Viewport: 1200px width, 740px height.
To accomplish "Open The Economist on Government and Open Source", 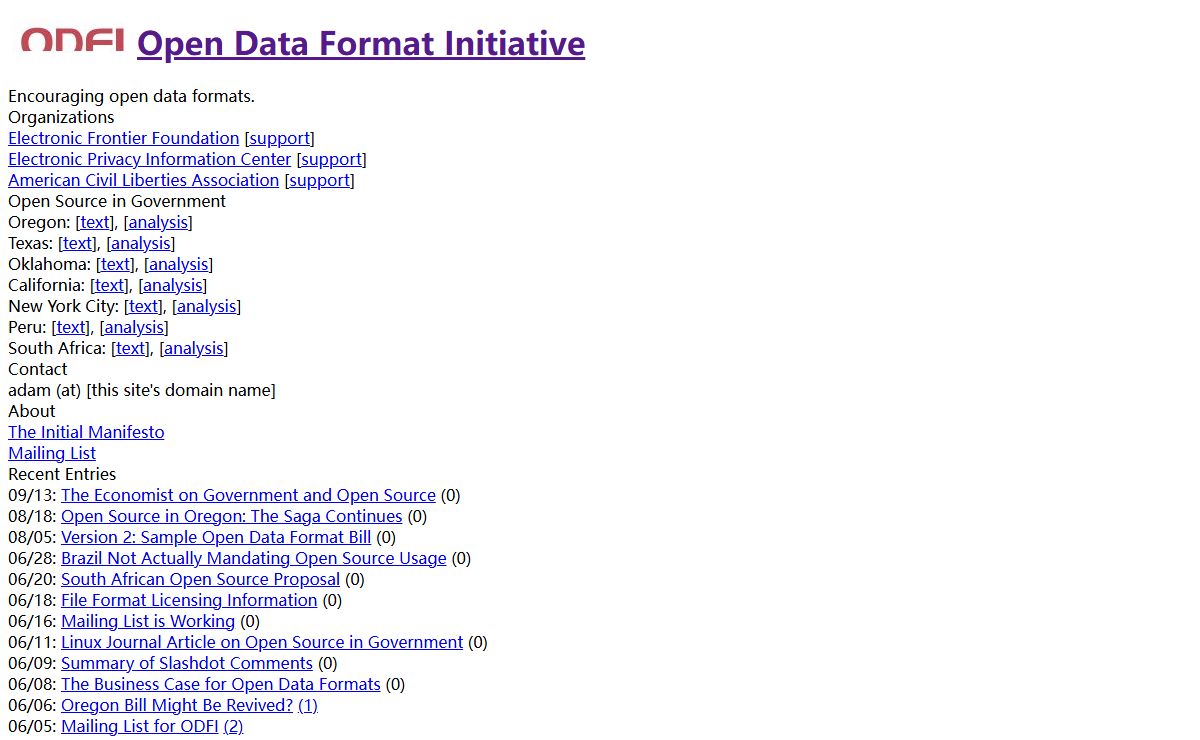I will point(248,495).
